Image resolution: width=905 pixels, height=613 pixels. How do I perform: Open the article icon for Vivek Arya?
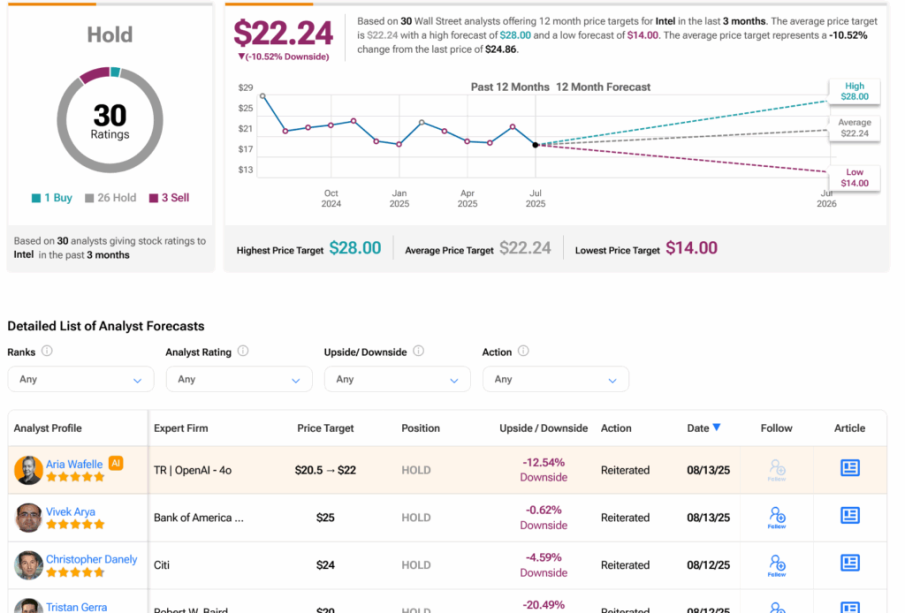pos(849,516)
